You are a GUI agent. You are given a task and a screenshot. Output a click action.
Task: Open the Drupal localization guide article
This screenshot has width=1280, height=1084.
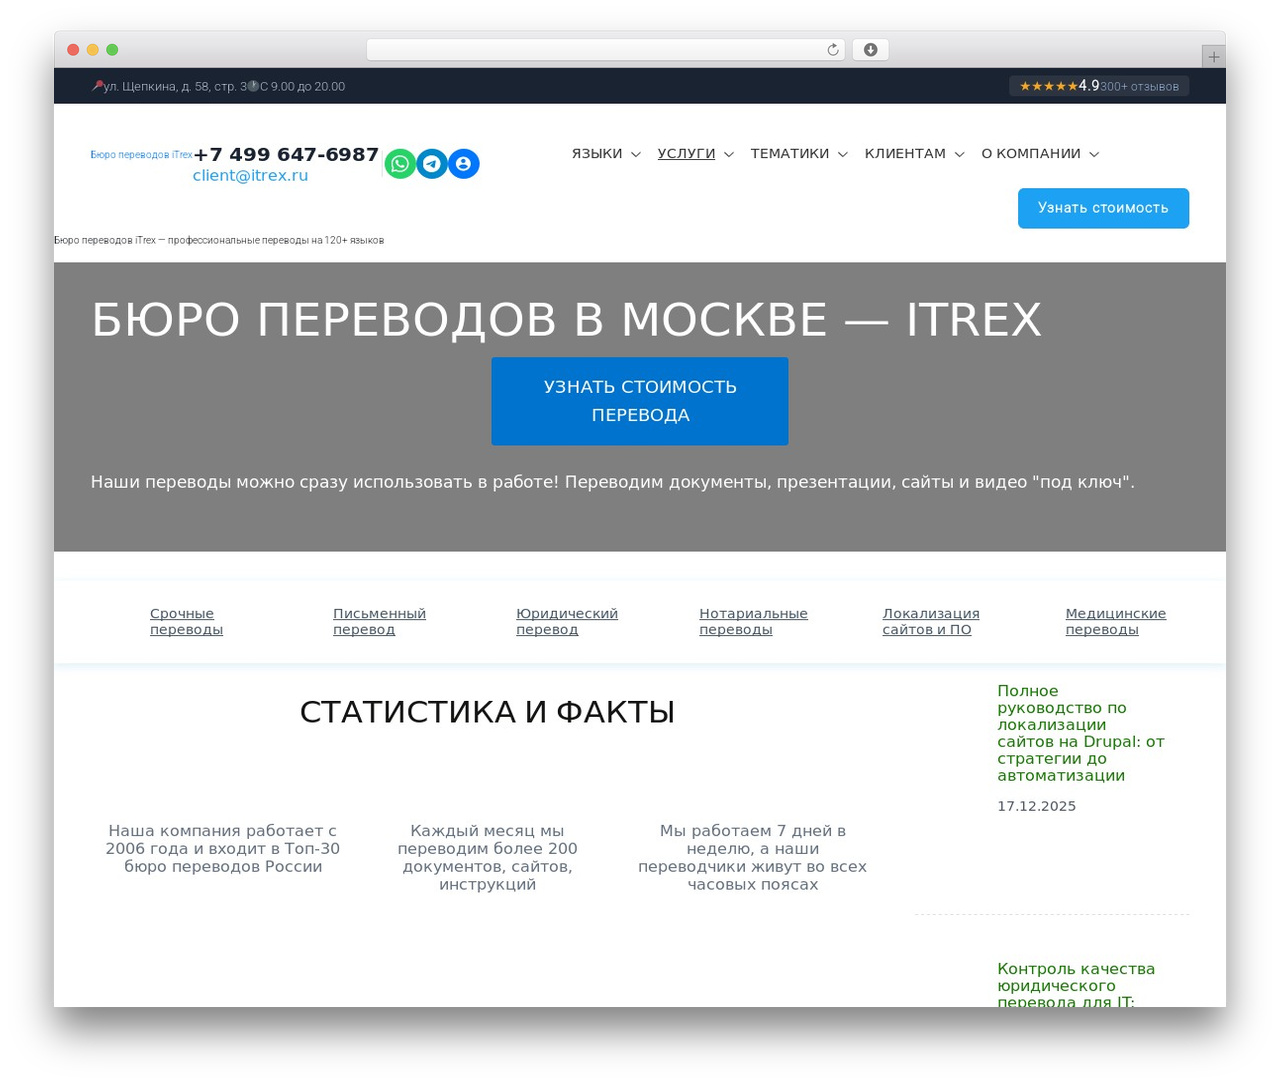1081,733
